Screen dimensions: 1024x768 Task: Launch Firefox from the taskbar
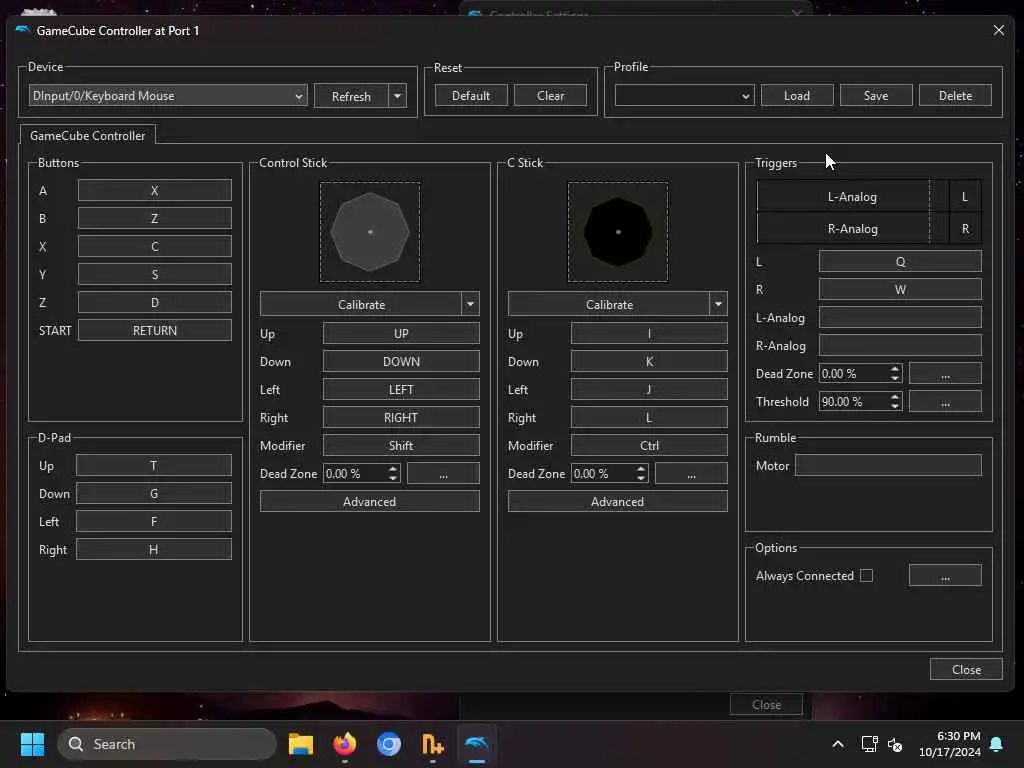(345, 744)
